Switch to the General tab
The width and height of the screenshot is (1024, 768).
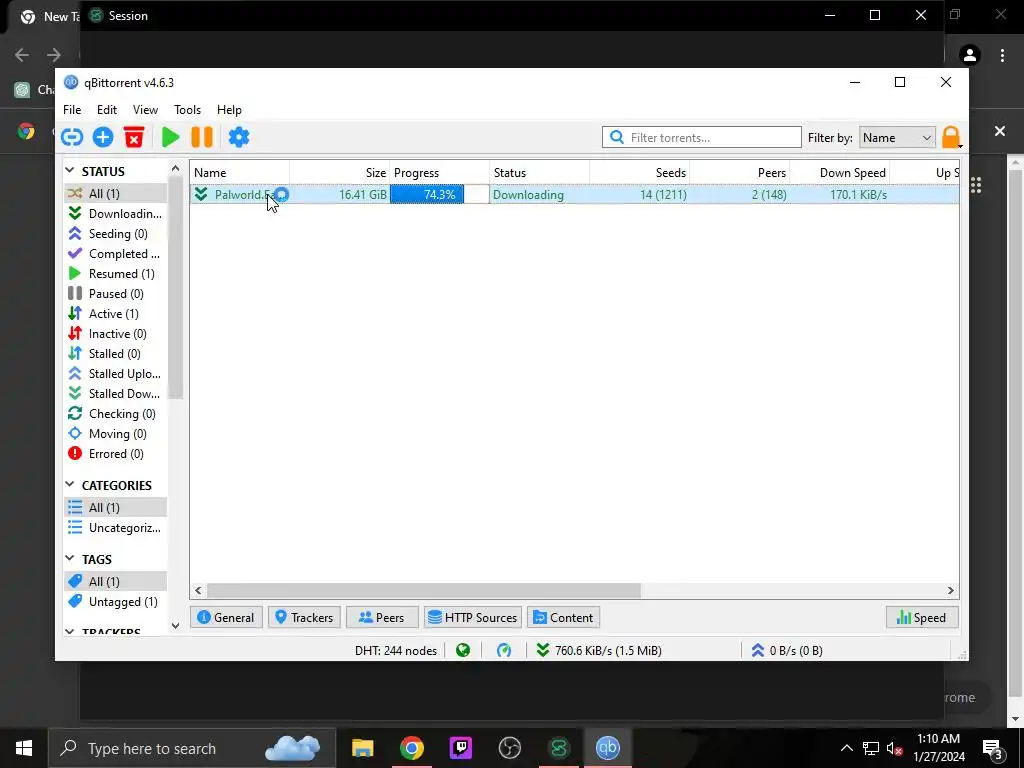226,618
